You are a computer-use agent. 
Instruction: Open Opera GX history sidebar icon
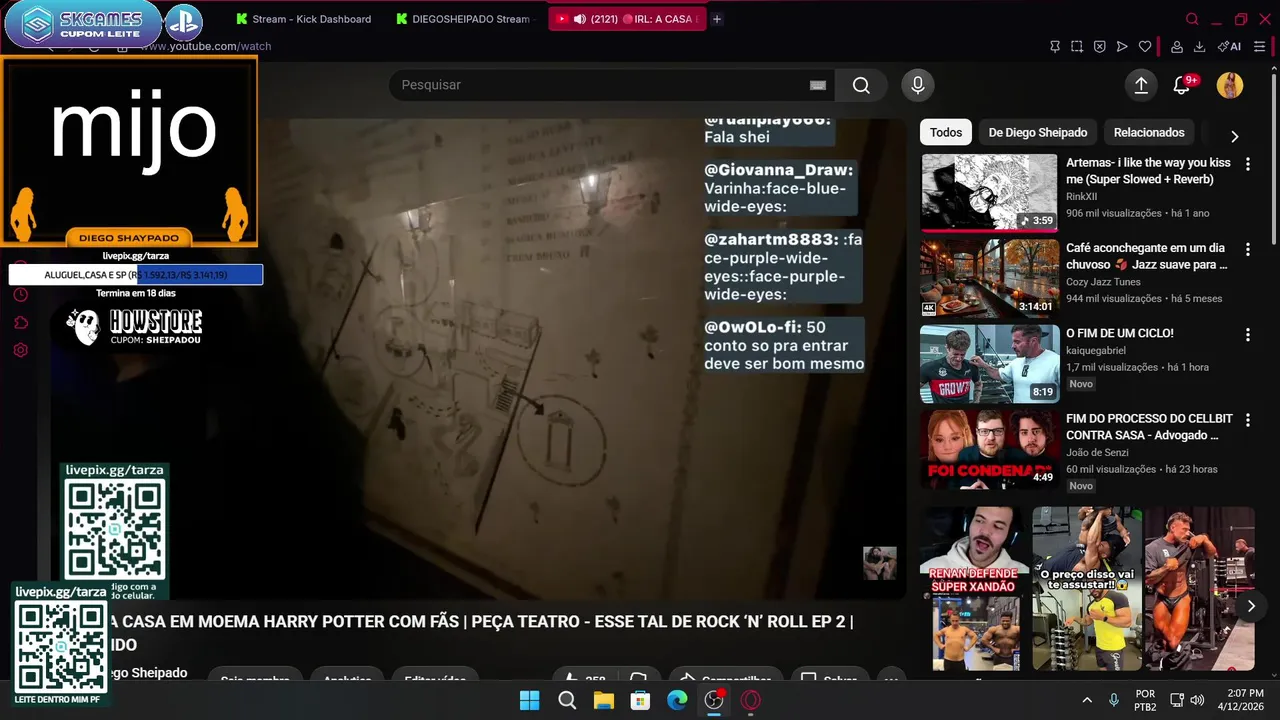click(20, 294)
